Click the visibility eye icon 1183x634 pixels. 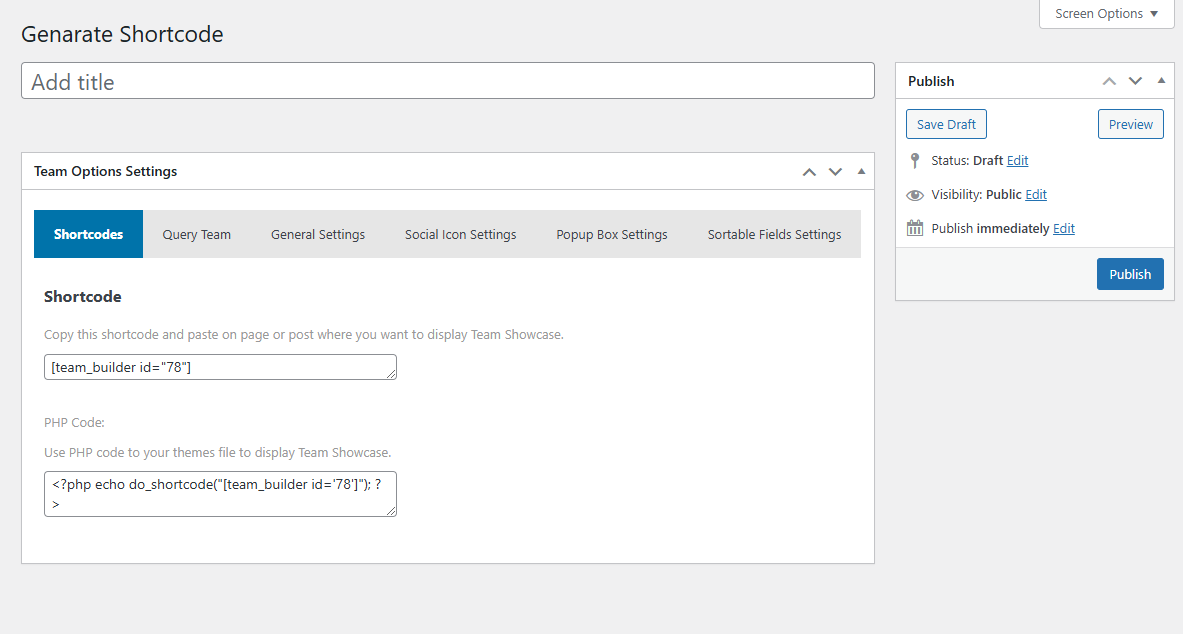[x=914, y=195]
